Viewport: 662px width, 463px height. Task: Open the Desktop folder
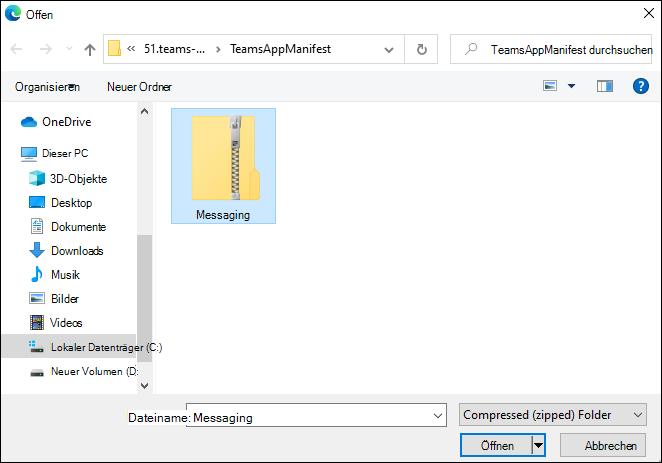(x=71, y=203)
